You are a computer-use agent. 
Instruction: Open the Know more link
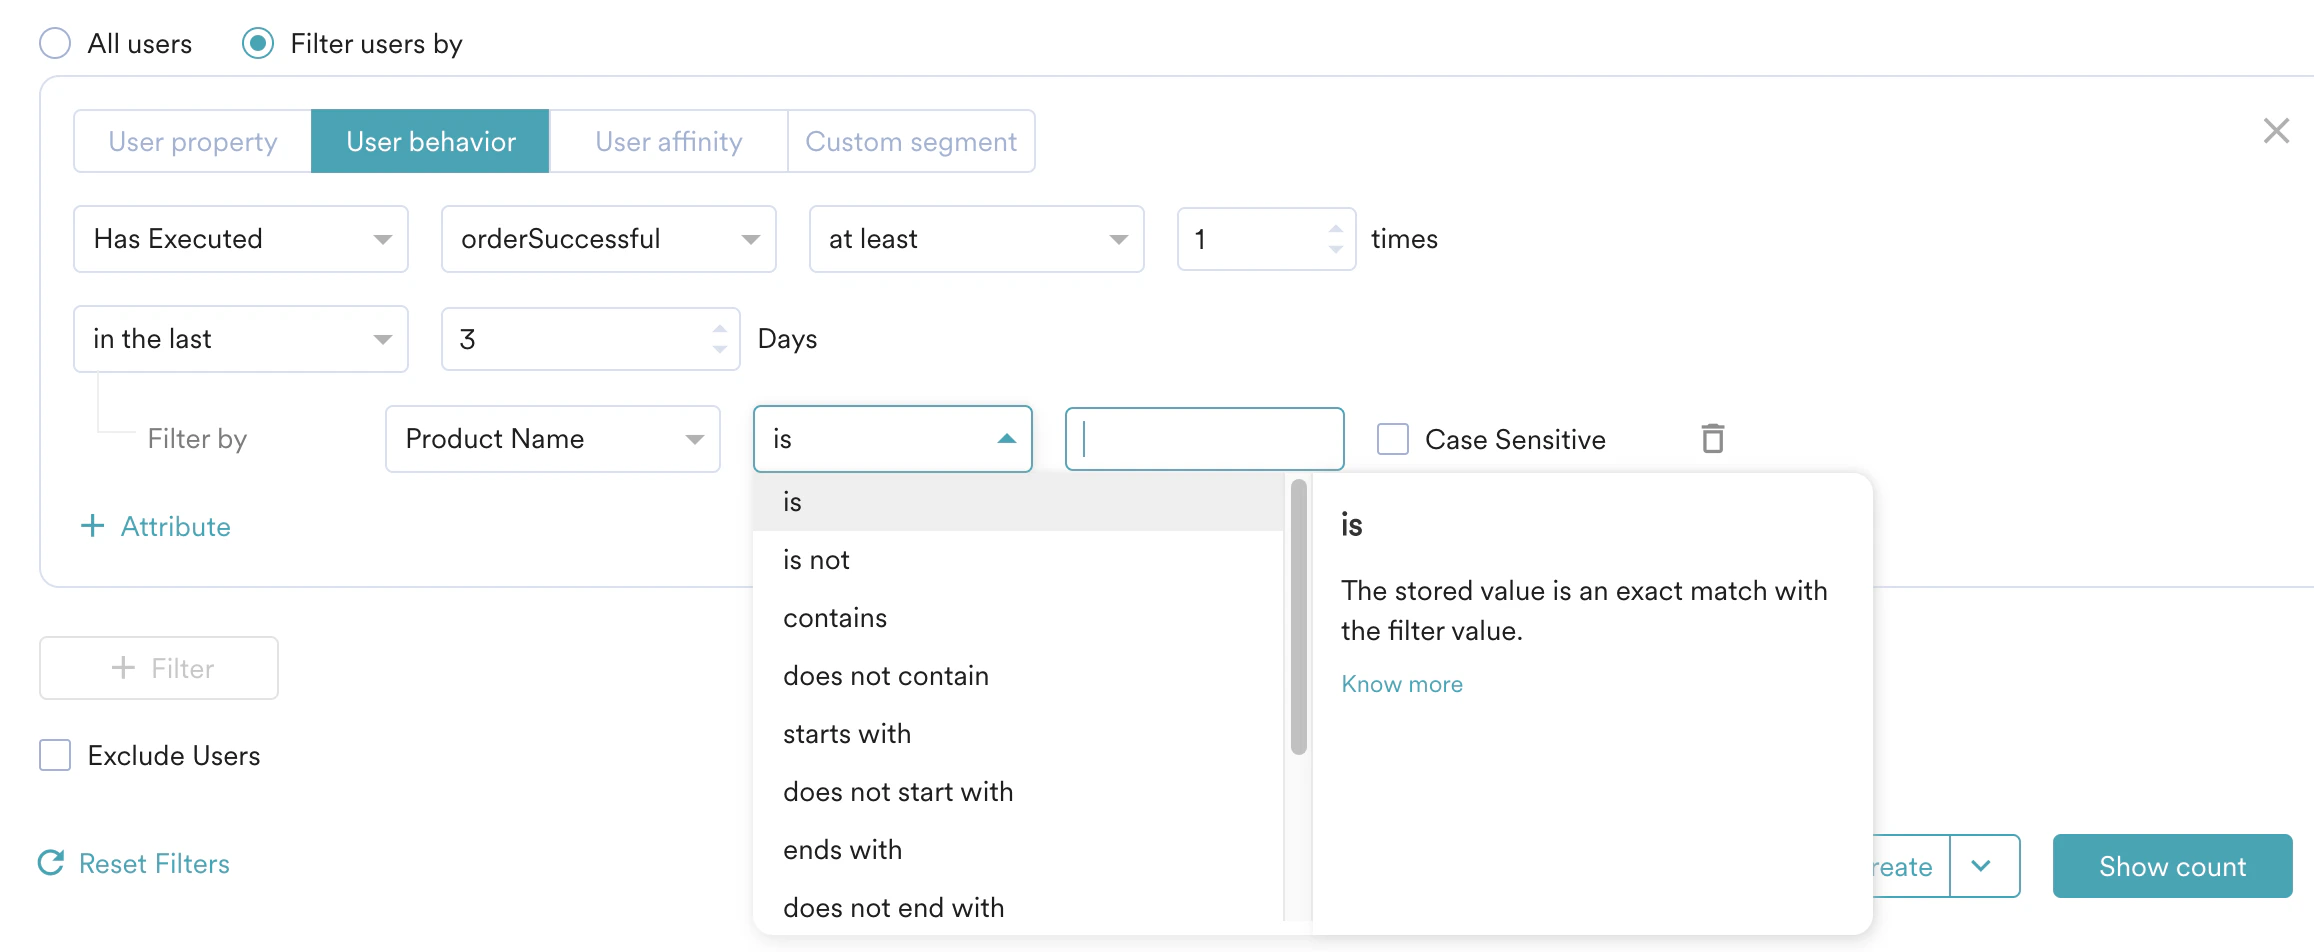pyautogui.click(x=1401, y=683)
